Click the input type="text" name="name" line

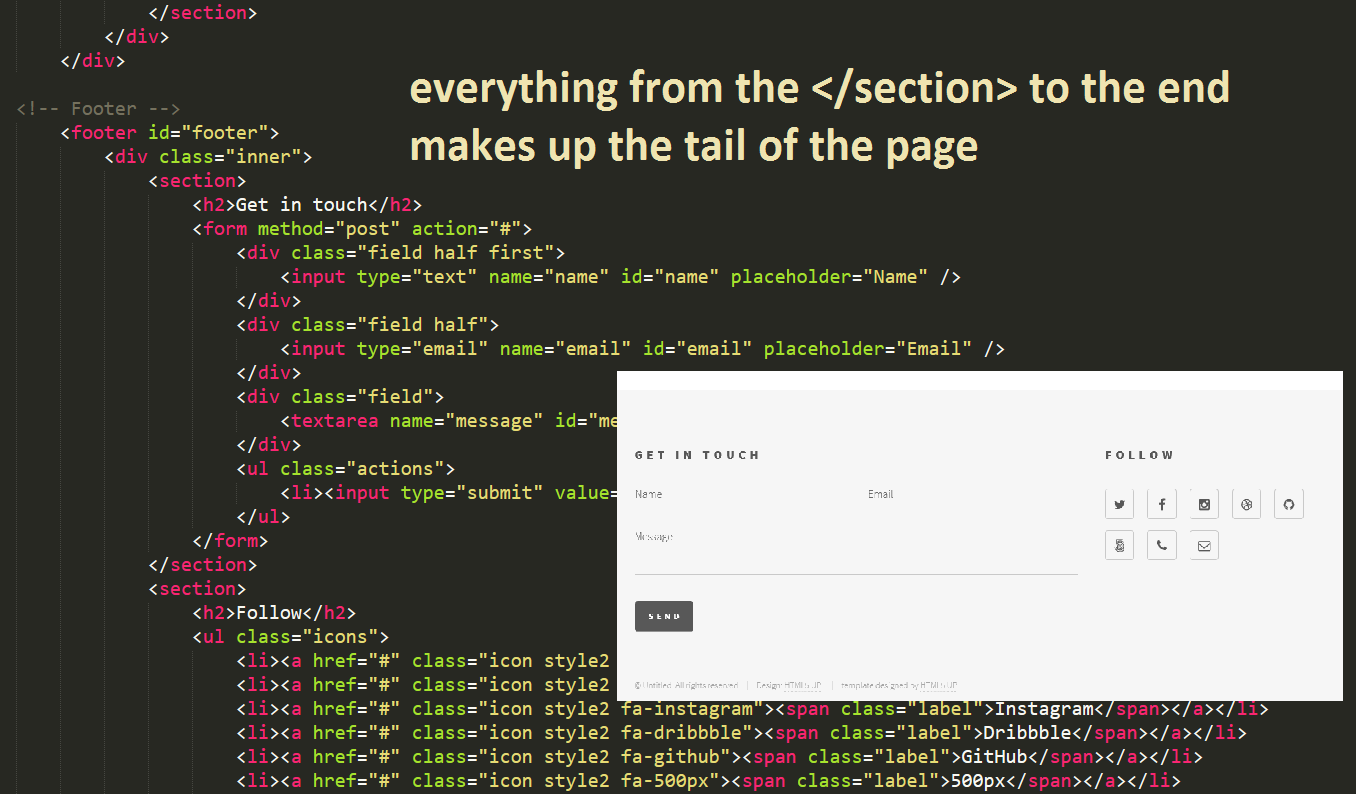(x=620, y=277)
